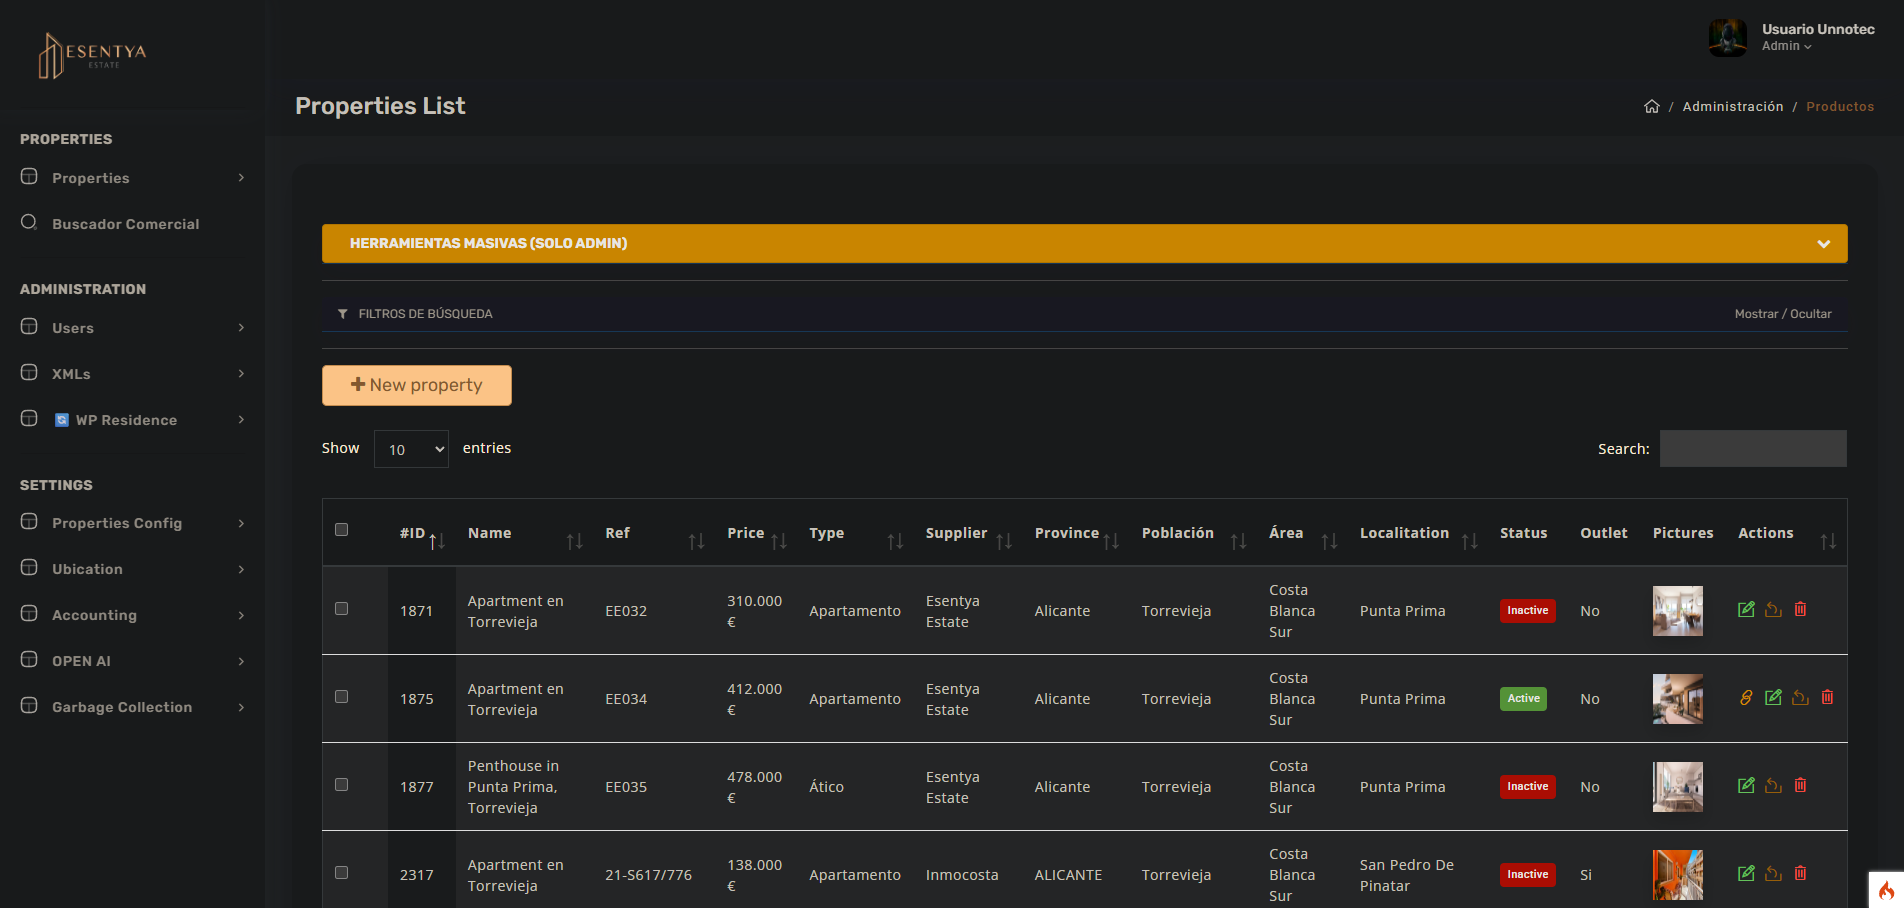Open the entries-per-page dropdown showing 10

(x=411, y=450)
